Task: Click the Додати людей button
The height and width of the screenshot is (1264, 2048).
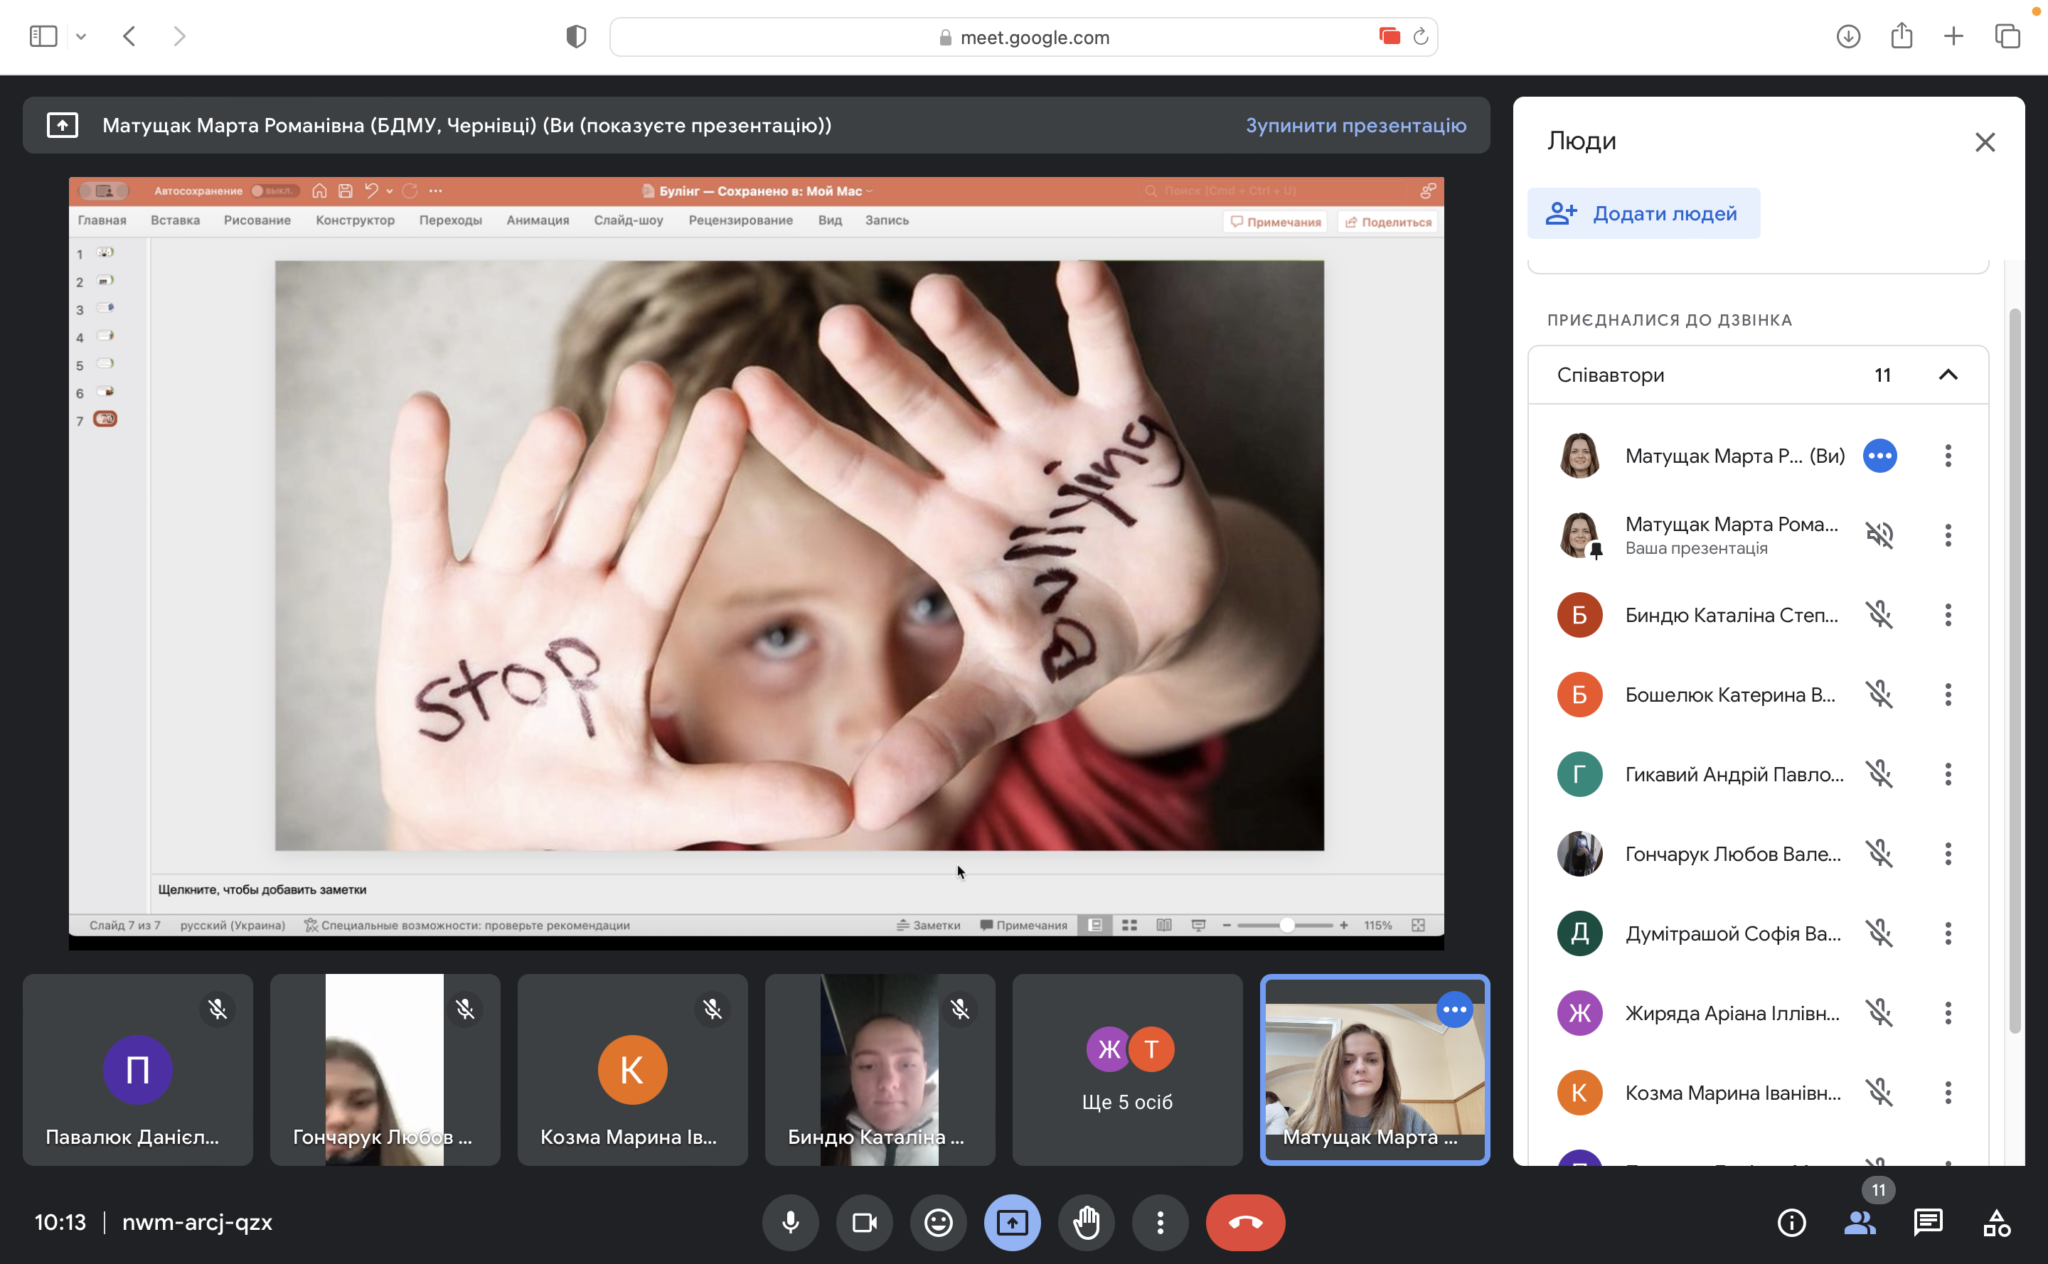Action: pos(1643,213)
